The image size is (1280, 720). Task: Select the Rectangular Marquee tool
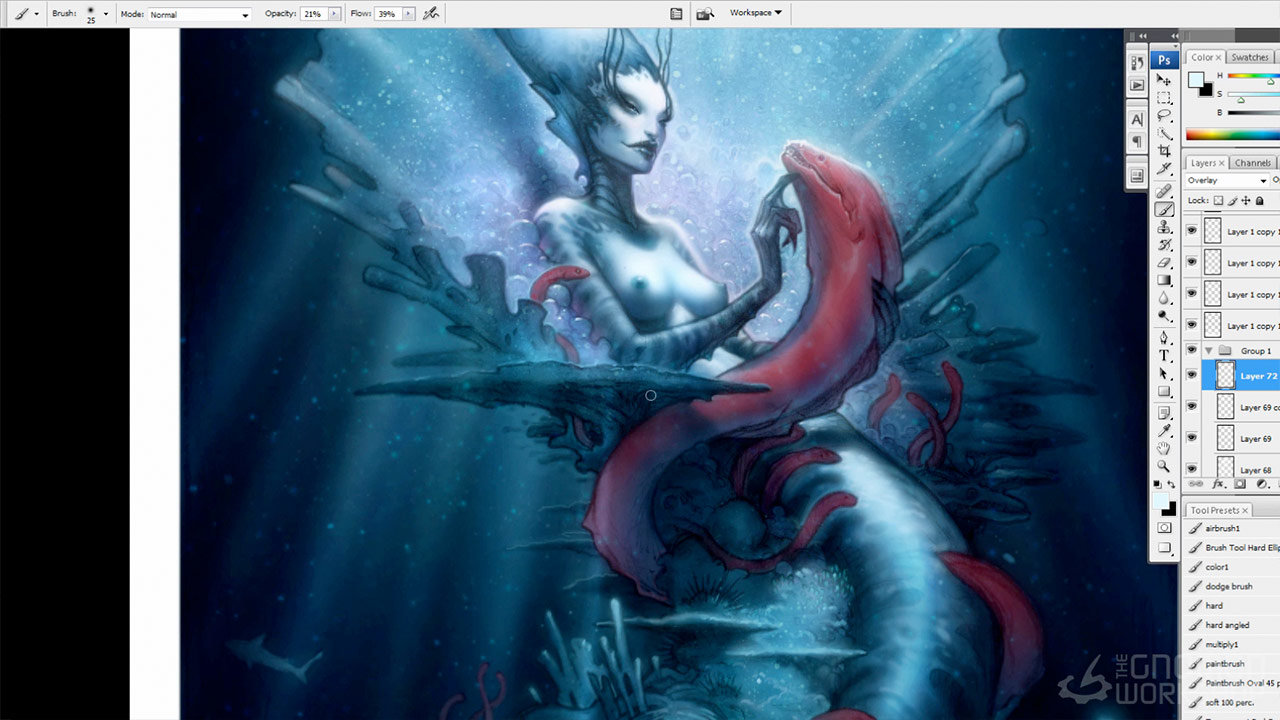point(1164,98)
